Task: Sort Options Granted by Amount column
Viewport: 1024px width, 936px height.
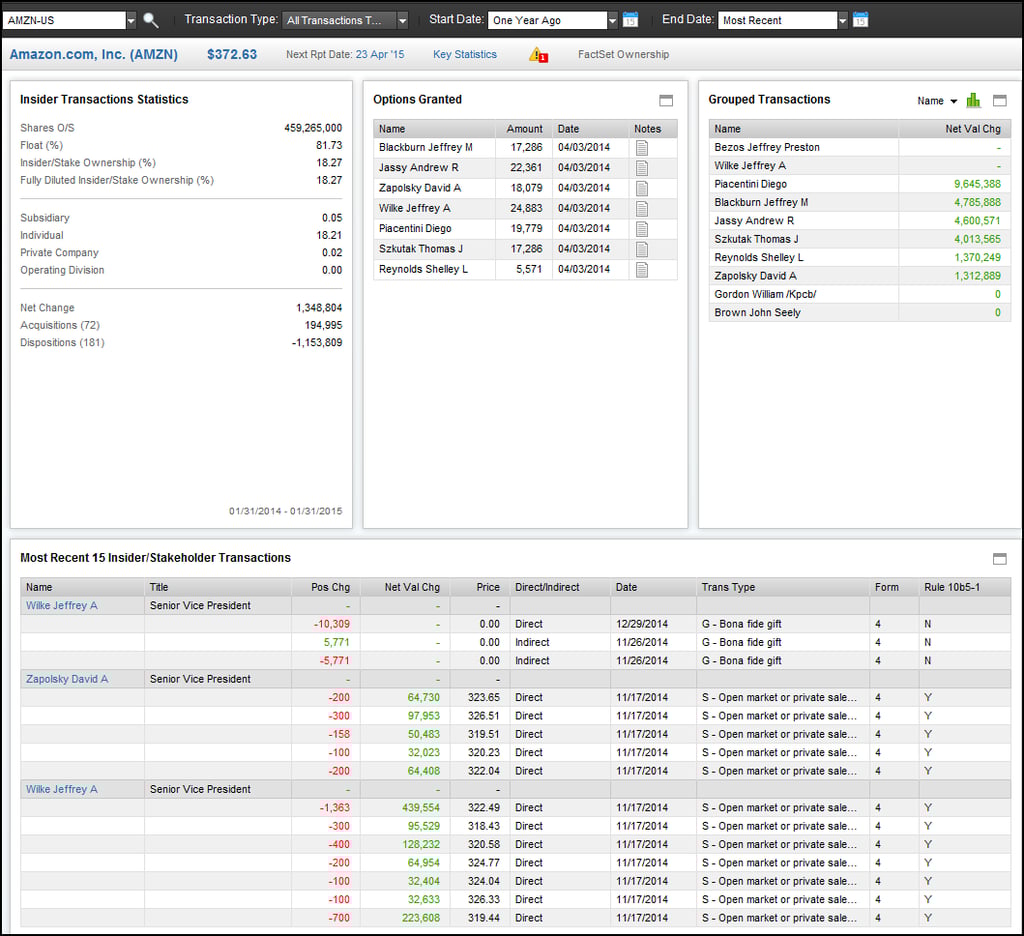Action: point(524,129)
